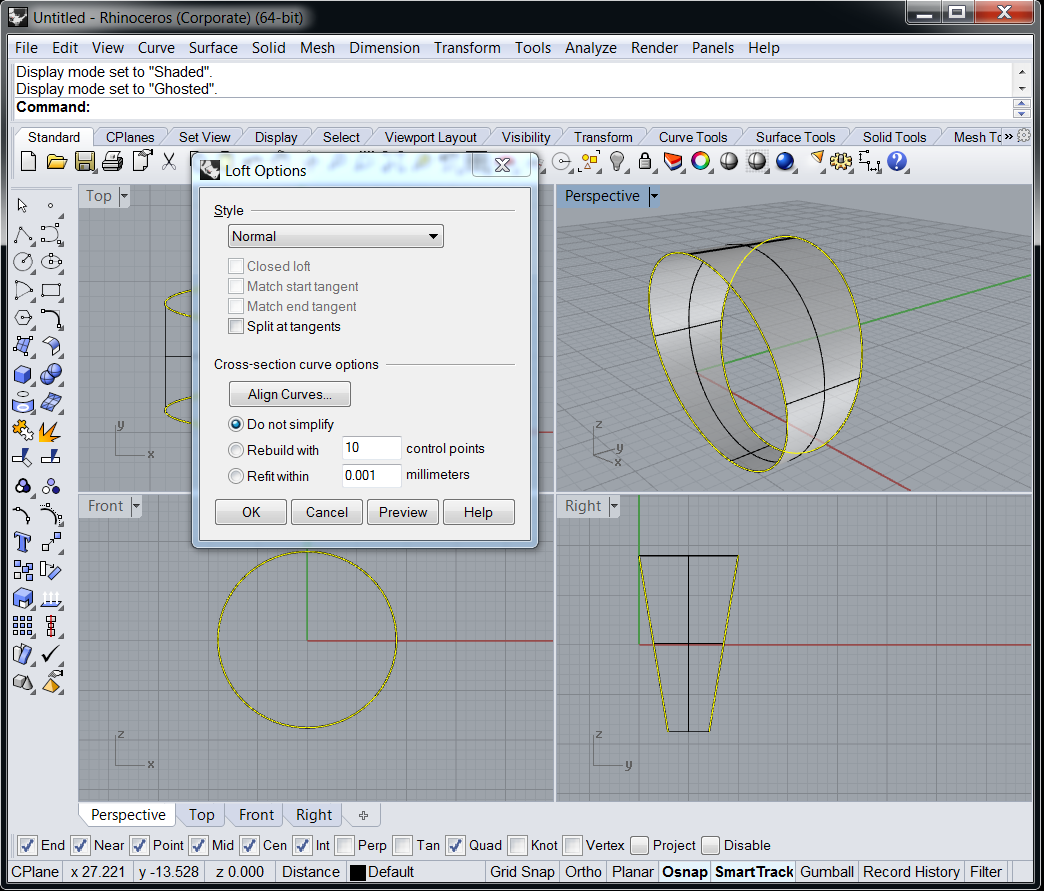Viewport: 1044px width, 891px height.
Task: Click the black Default layer swatch
Action: [358, 872]
